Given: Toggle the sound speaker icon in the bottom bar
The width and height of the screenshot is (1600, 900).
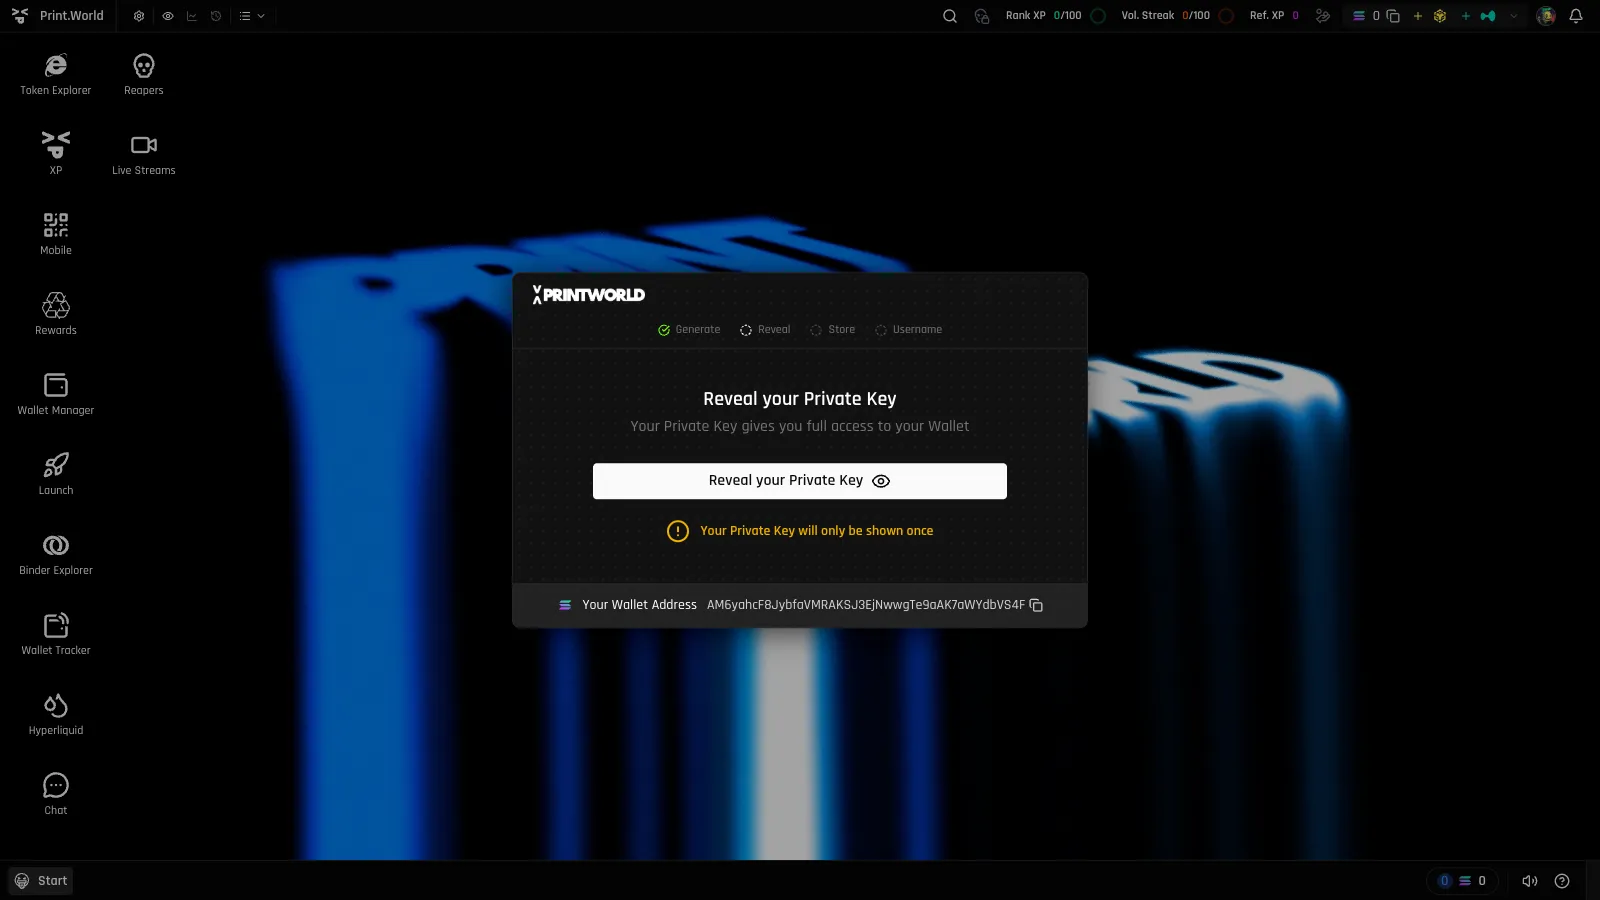Looking at the screenshot, I should coord(1529,881).
